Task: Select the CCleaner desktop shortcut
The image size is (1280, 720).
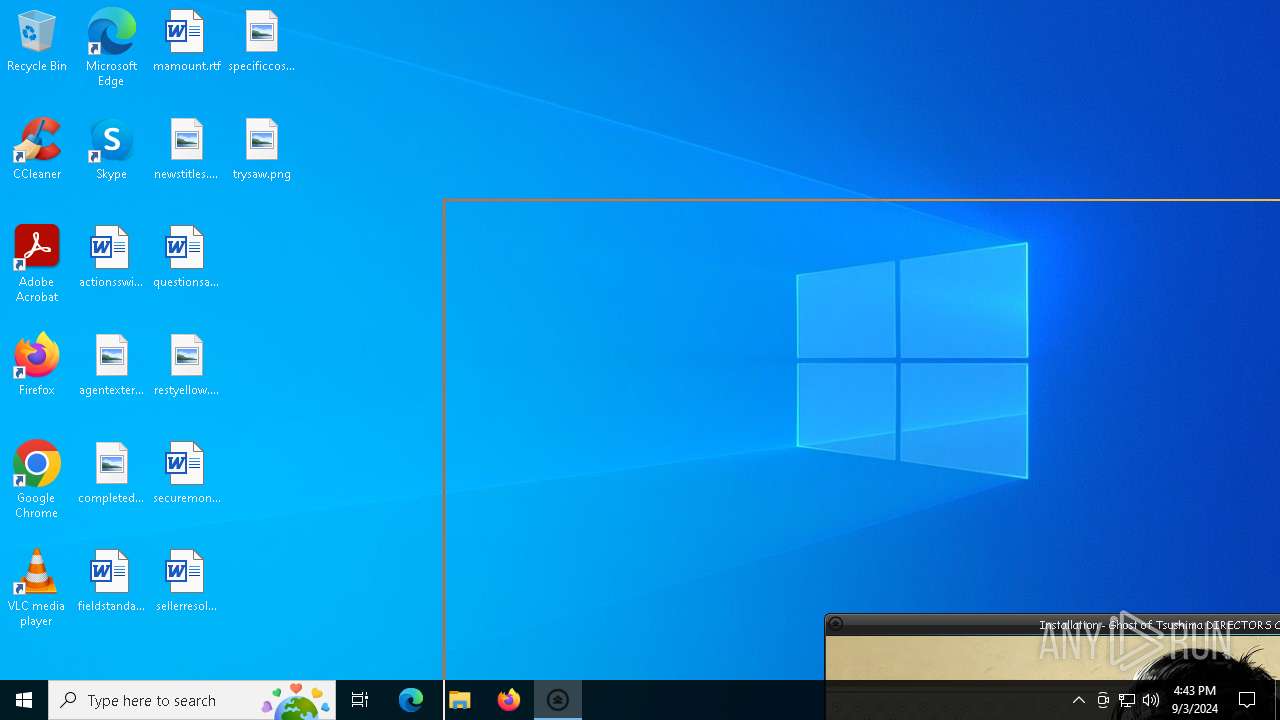Action: [37, 149]
